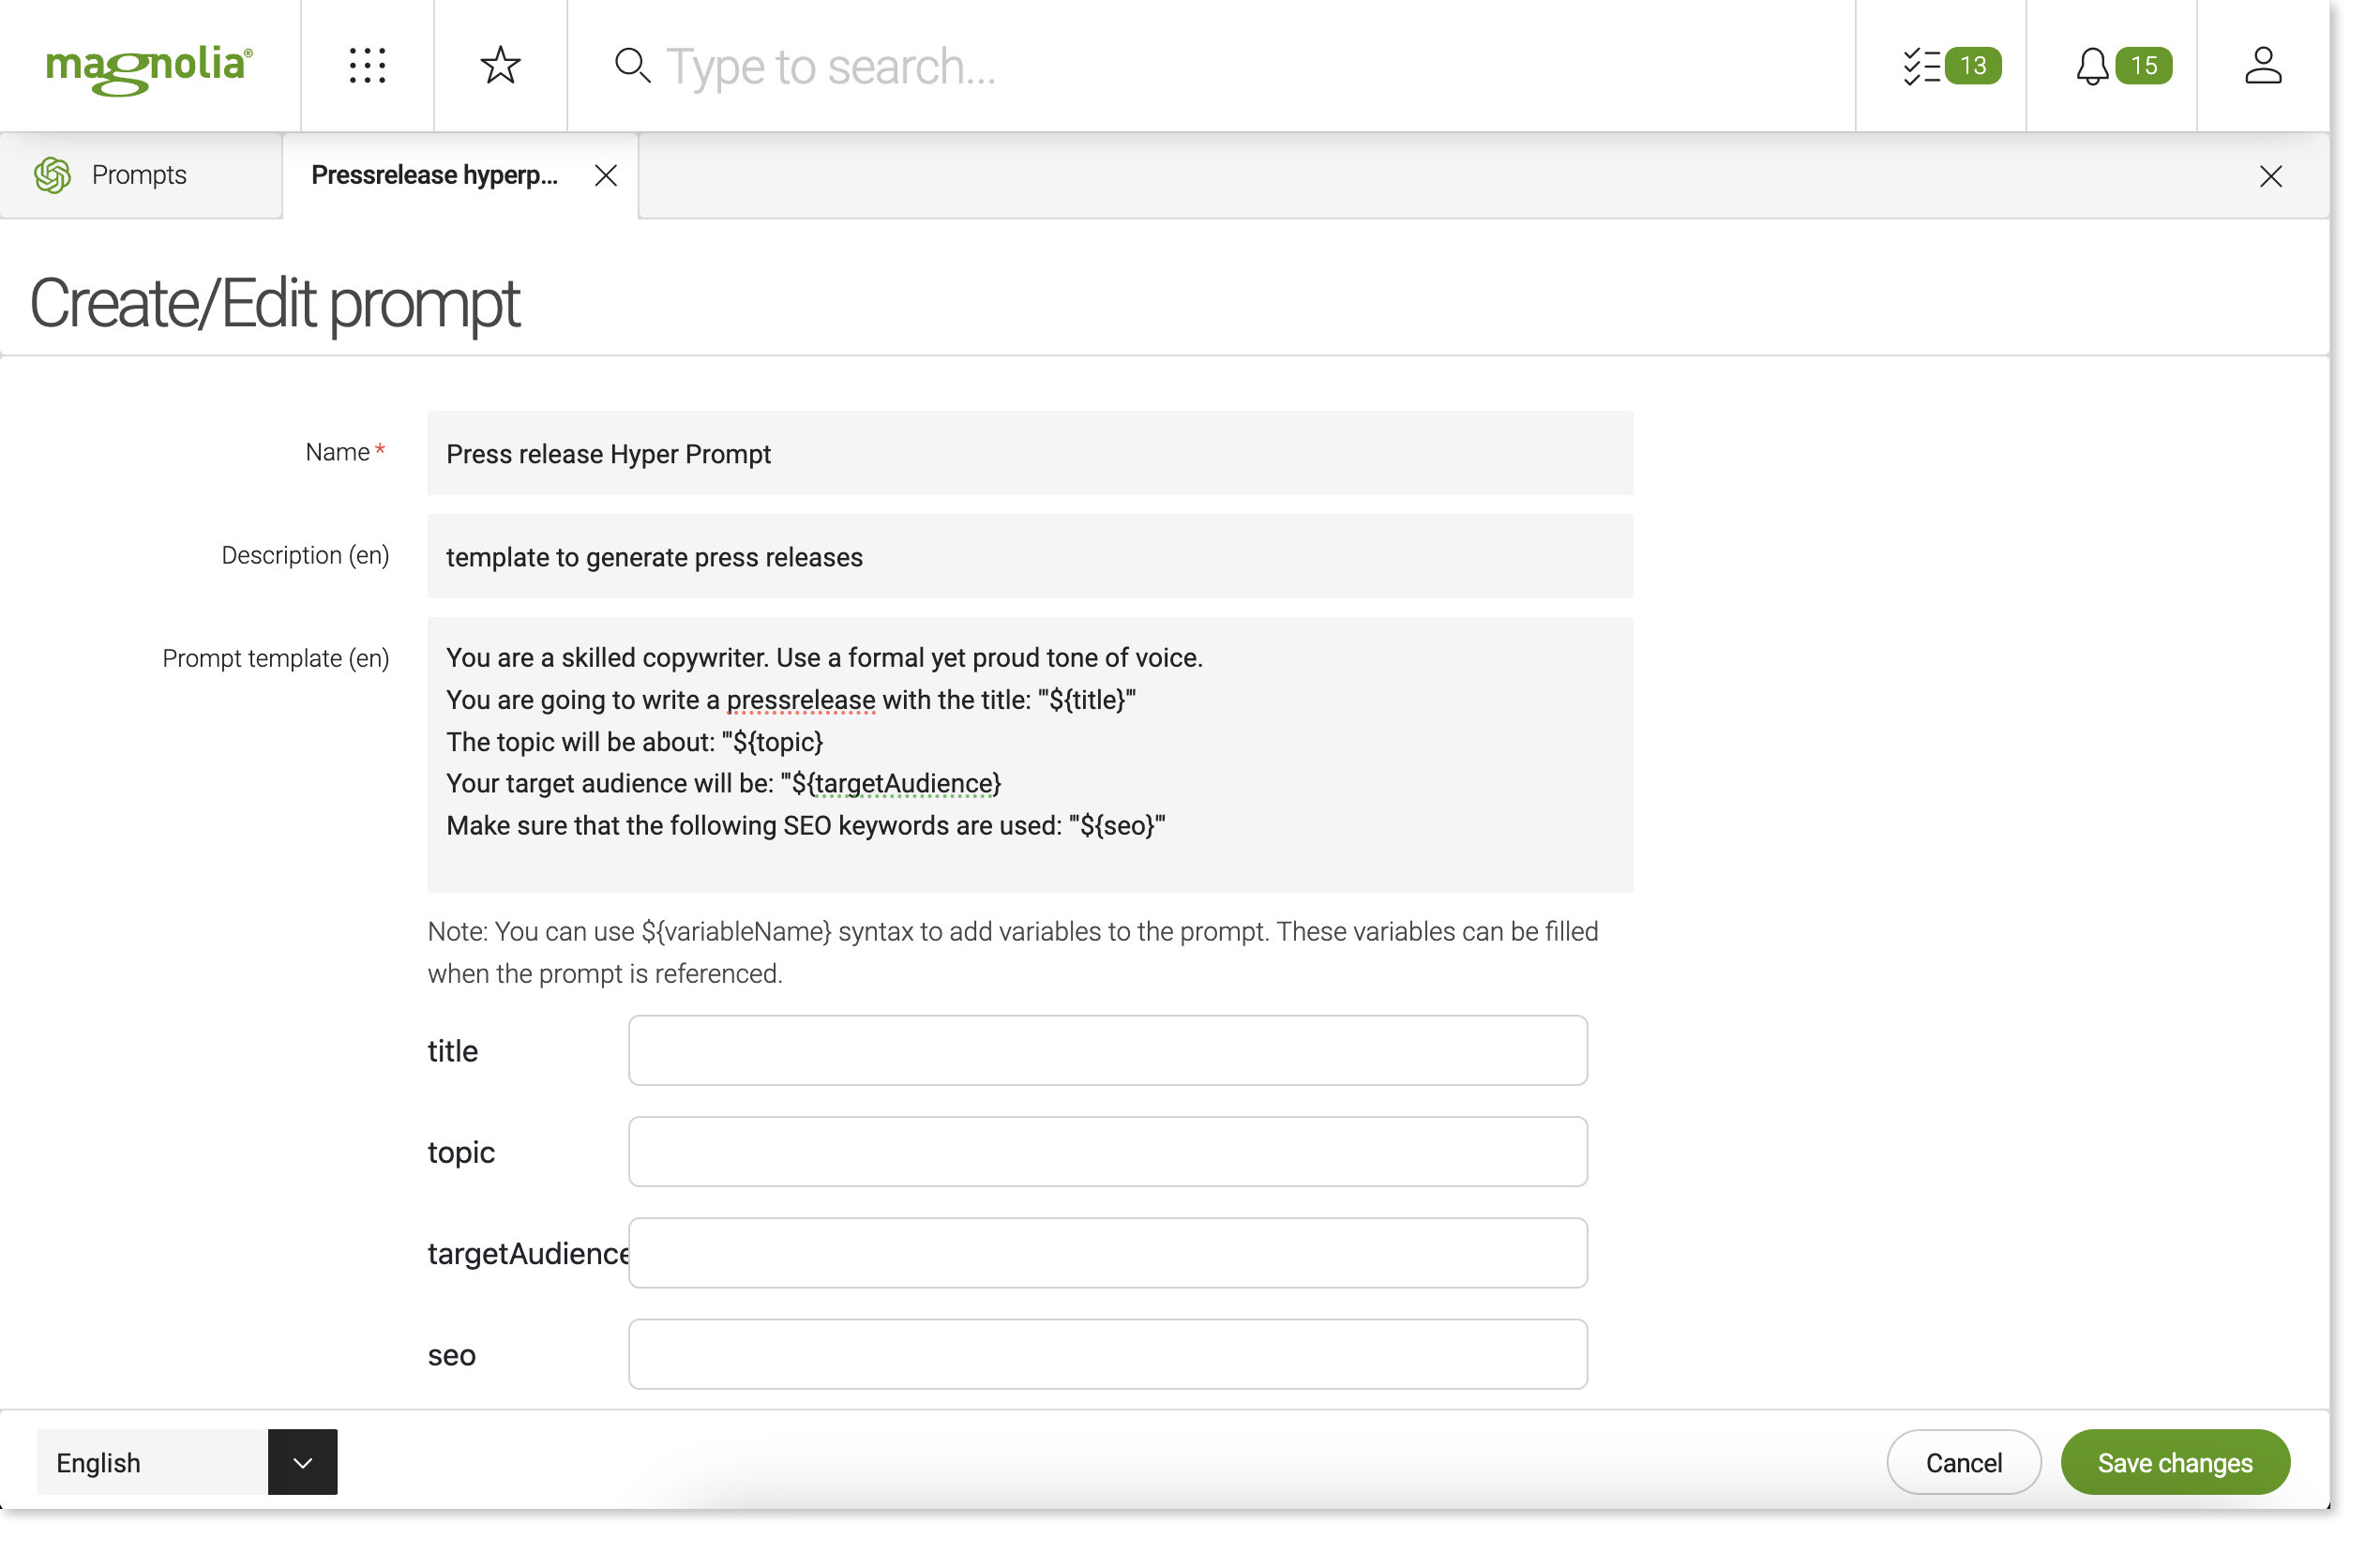Click the user profile icon

(2263, 65)
